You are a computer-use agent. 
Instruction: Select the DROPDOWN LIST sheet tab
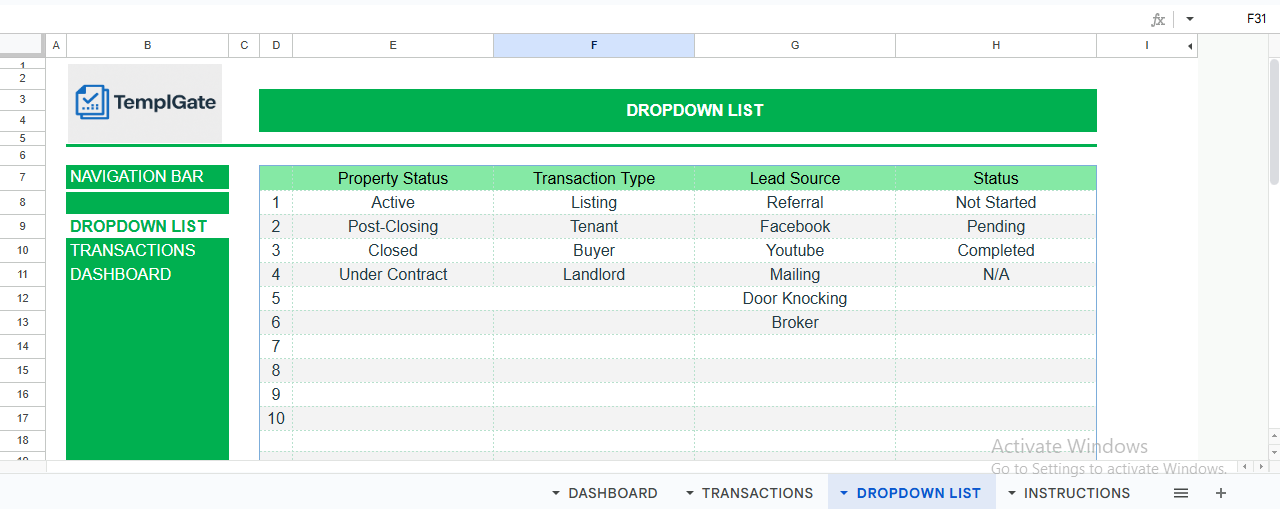click(x=919, y=493)
